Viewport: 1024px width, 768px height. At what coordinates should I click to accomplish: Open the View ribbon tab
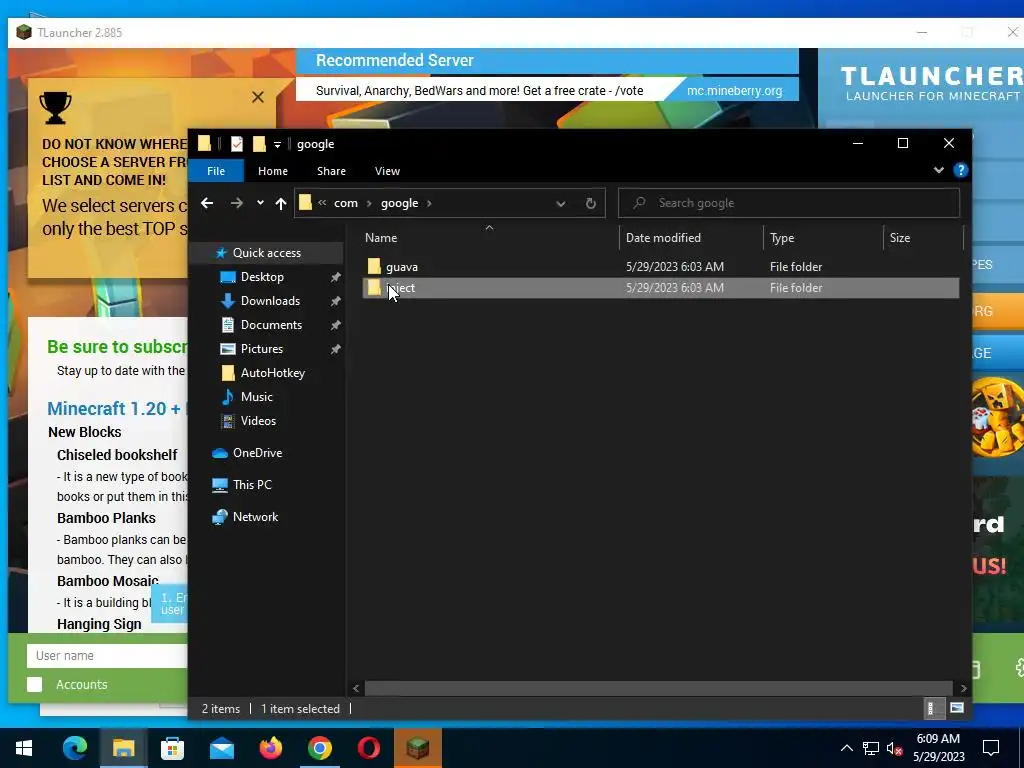click(x=387, y=171)
